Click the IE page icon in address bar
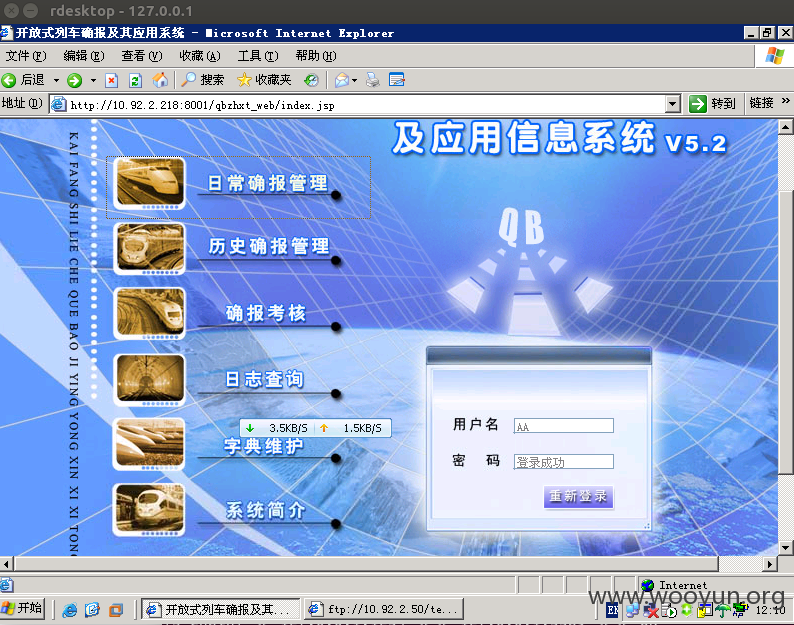The width and height of the screenshot is (794, 625). click(x=59, y=104)
